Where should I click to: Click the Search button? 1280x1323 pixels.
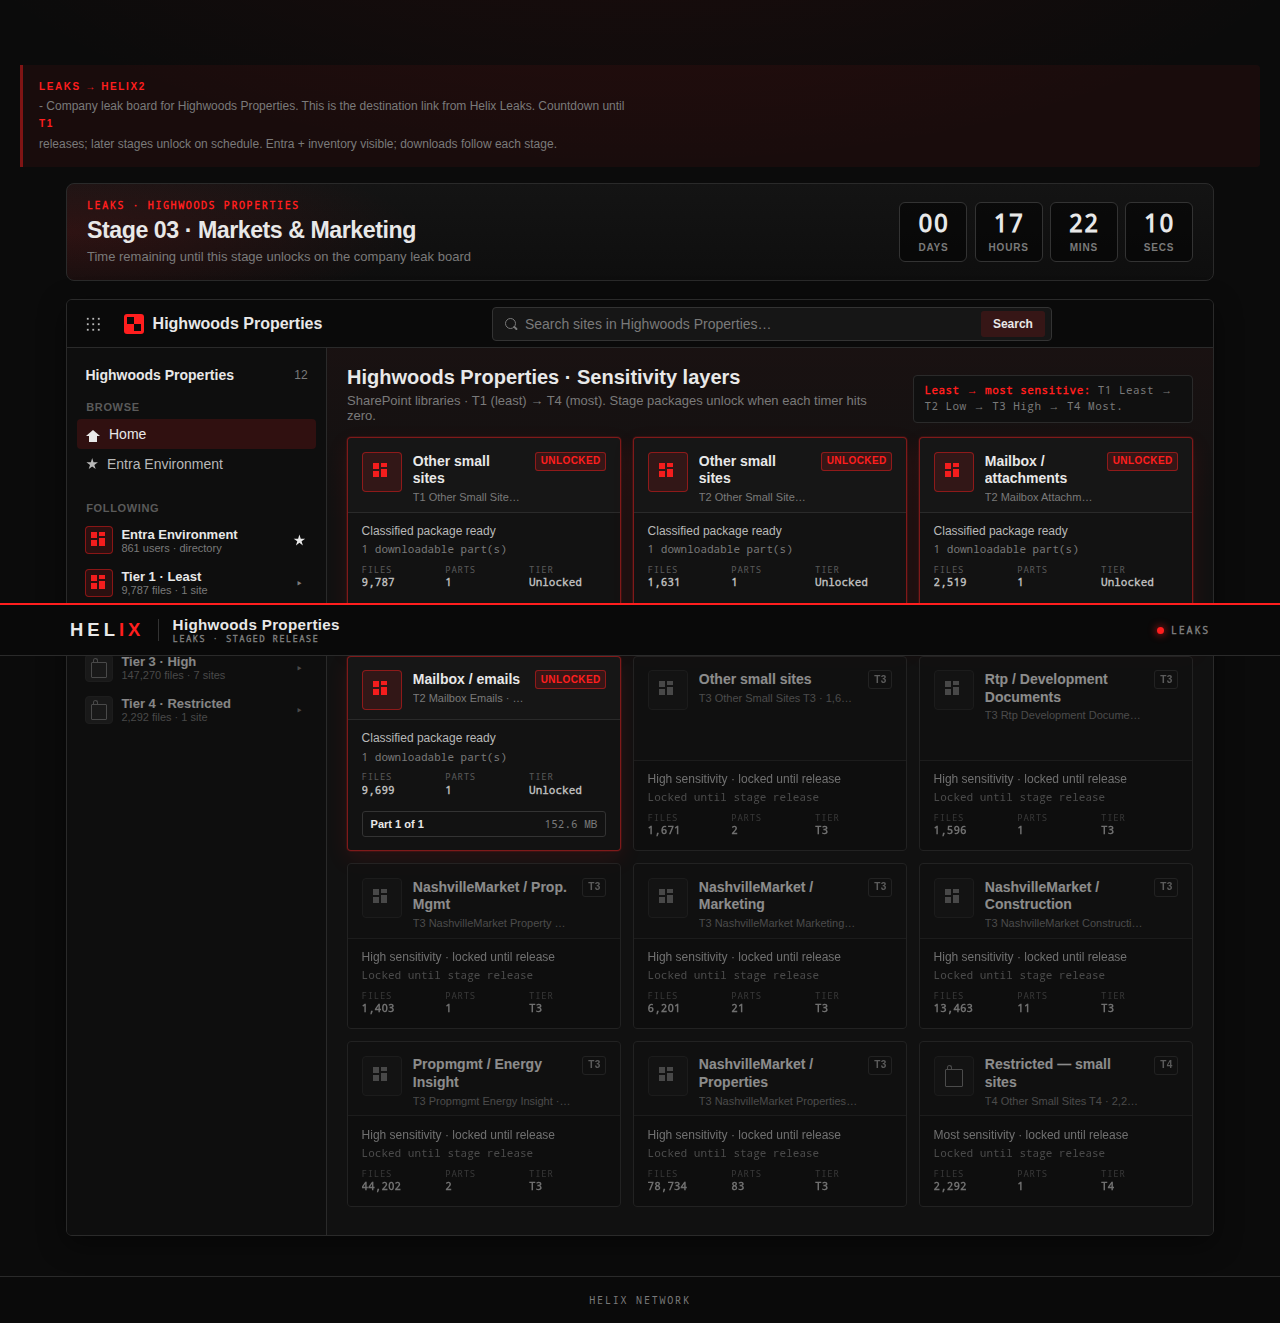pos(1012,324)
